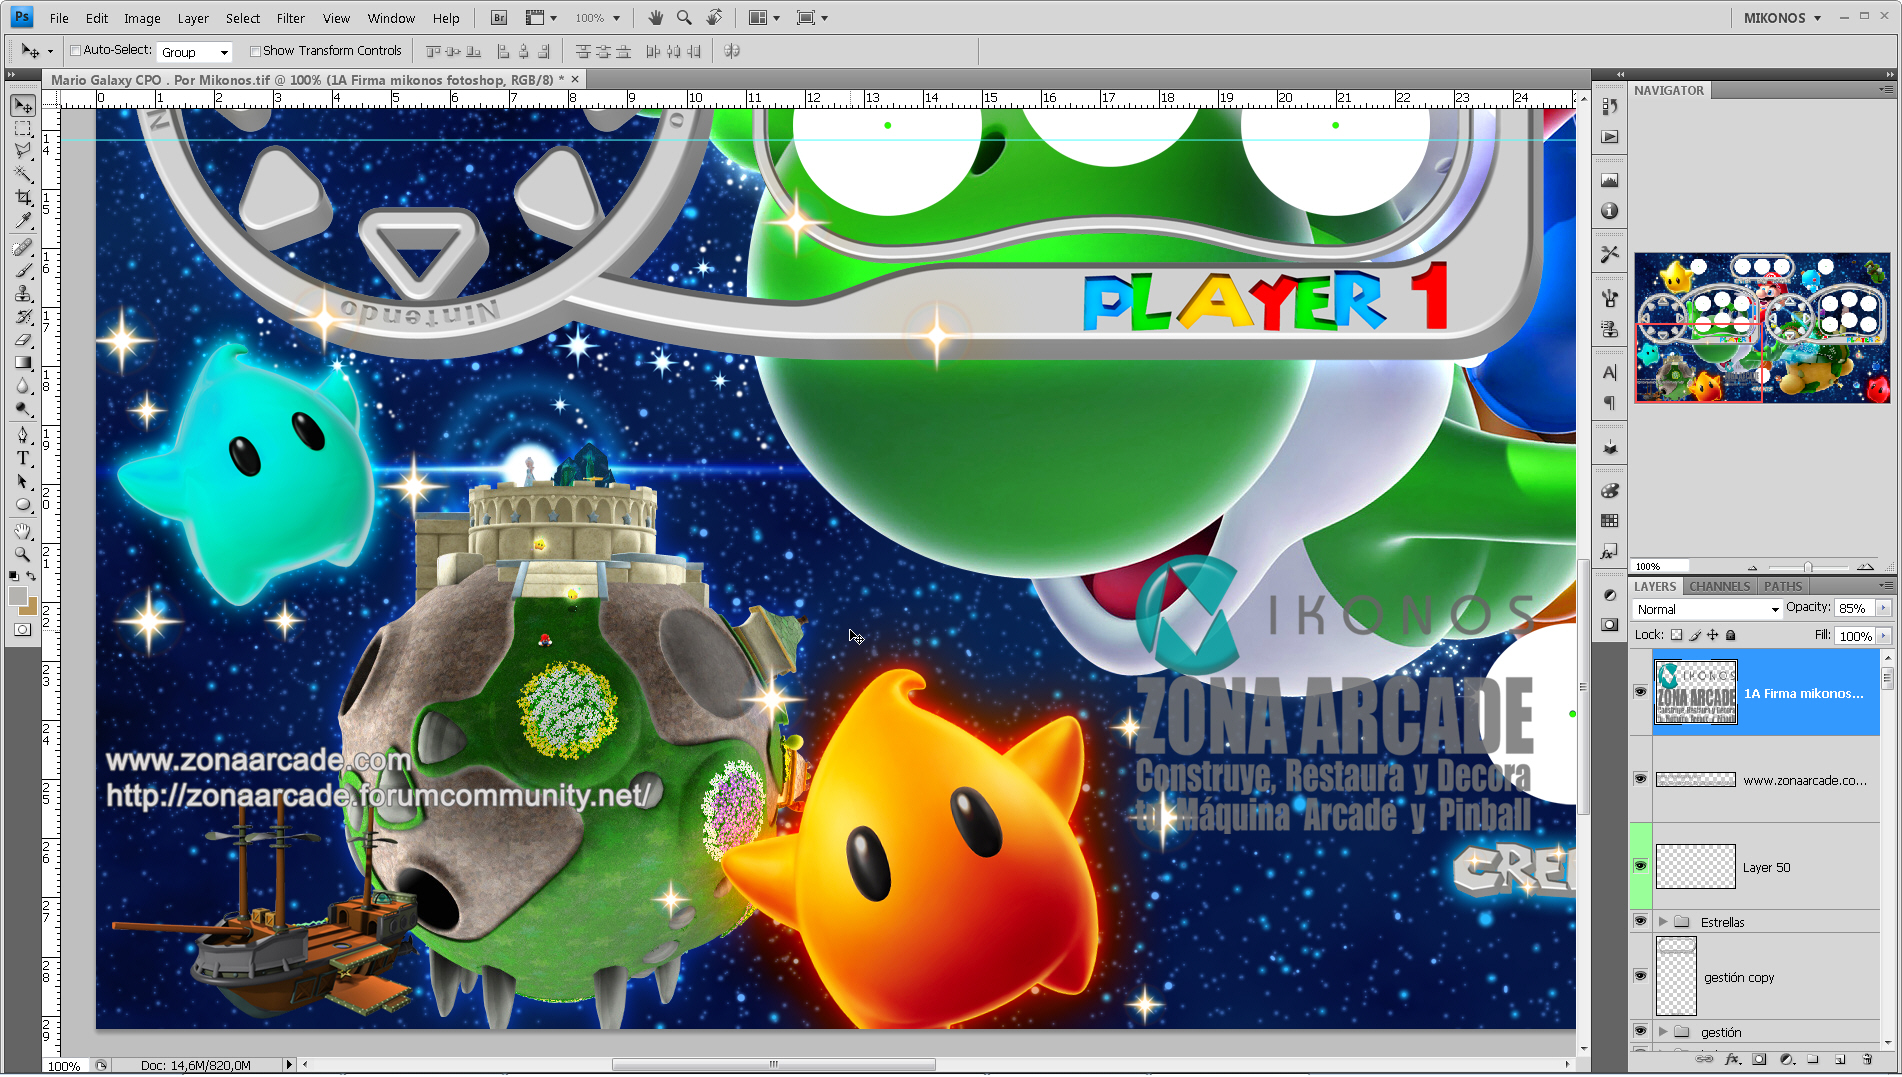Open the Normal blend mode dropdown
This screenshot has height=1077, width=1902.
point(1707,609)
